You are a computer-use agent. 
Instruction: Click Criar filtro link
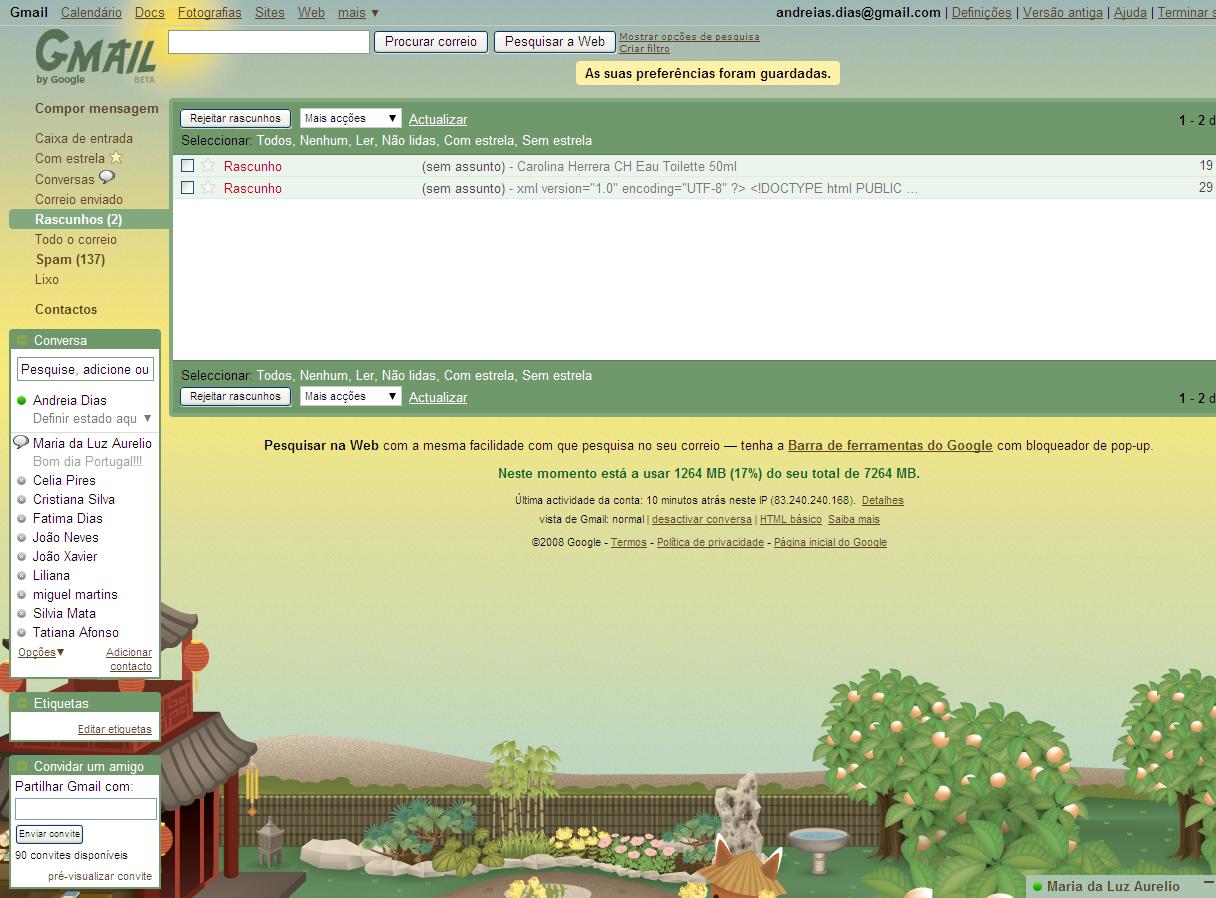(x=644, y=48)
